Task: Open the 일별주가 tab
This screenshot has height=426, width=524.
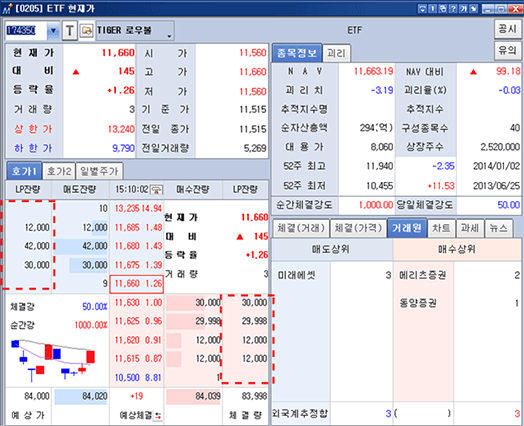Action: click(99, 171)
